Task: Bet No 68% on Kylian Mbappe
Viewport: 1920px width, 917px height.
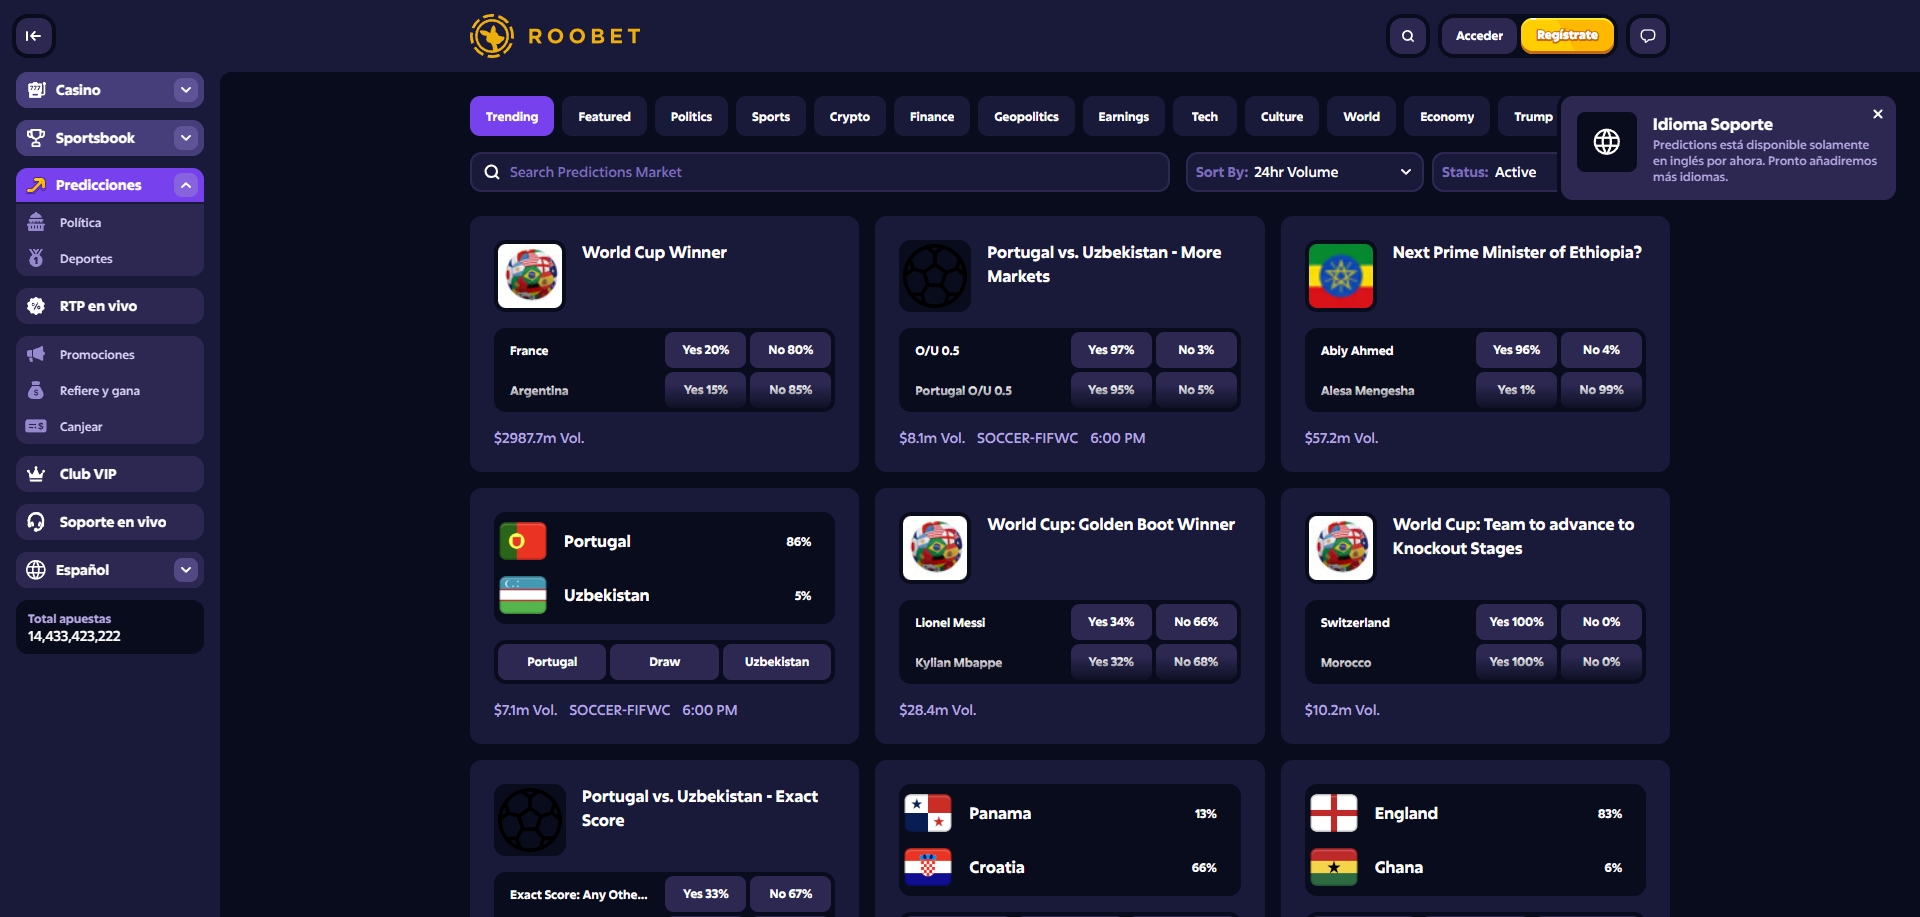Action: click(1196, 662)
